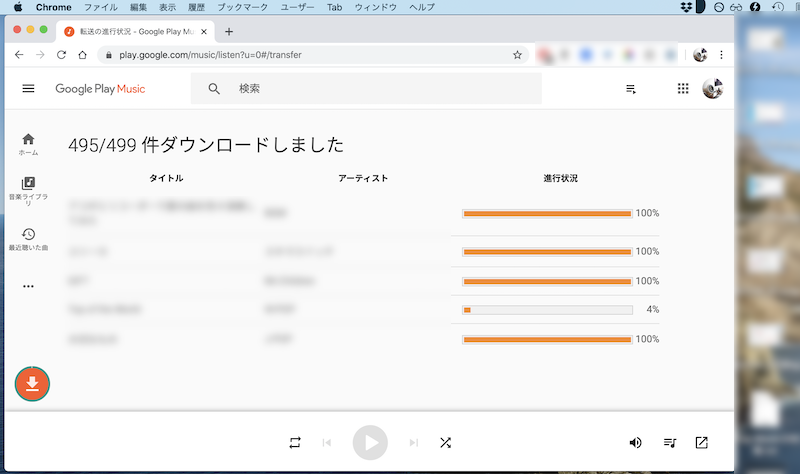Image resolution: width=800 pixels, height=474 pixels.
Task: Toggle repeat mode in player
Action: click(x=295, y=442)
